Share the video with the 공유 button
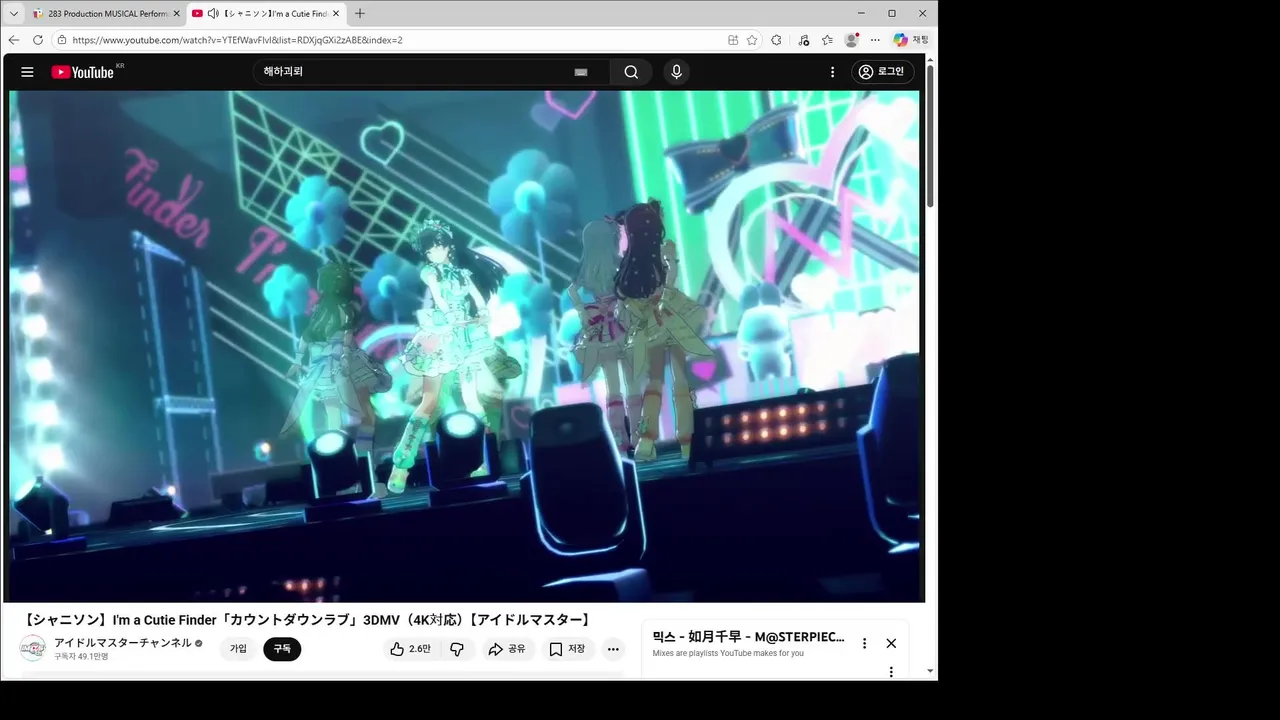 click(507, 649)
